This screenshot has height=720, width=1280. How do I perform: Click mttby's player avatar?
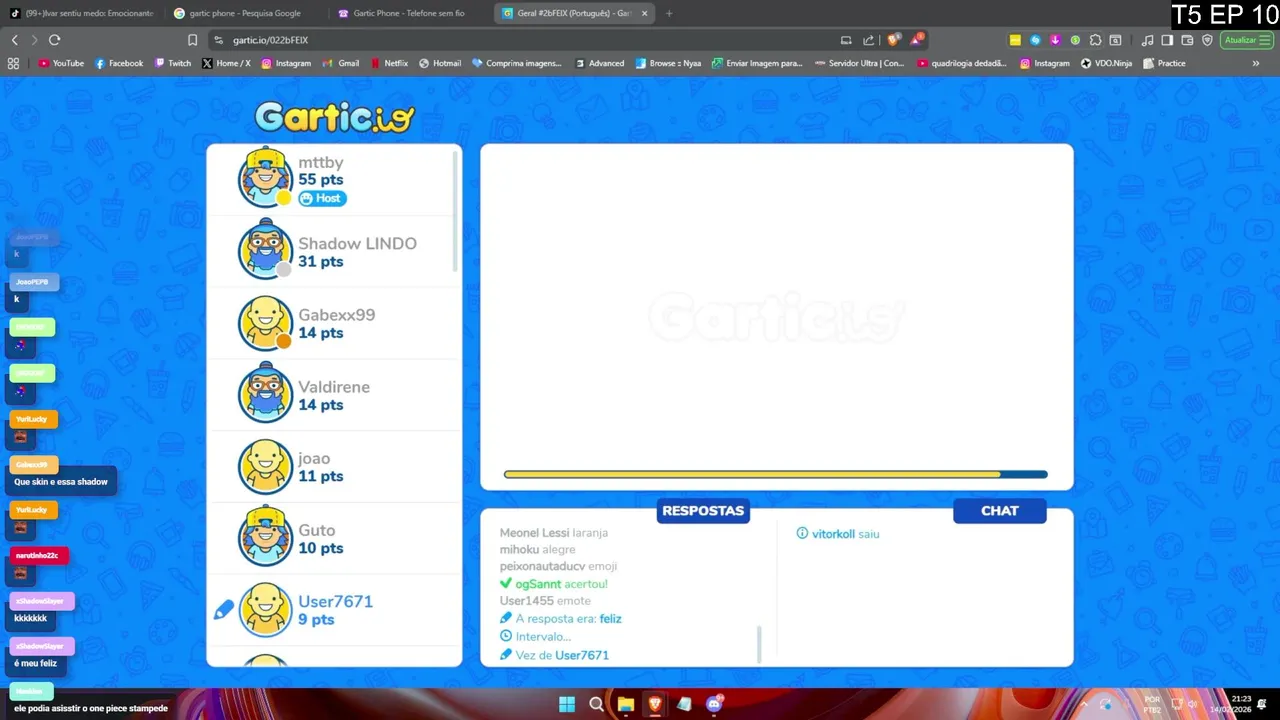tap(265, 177)
